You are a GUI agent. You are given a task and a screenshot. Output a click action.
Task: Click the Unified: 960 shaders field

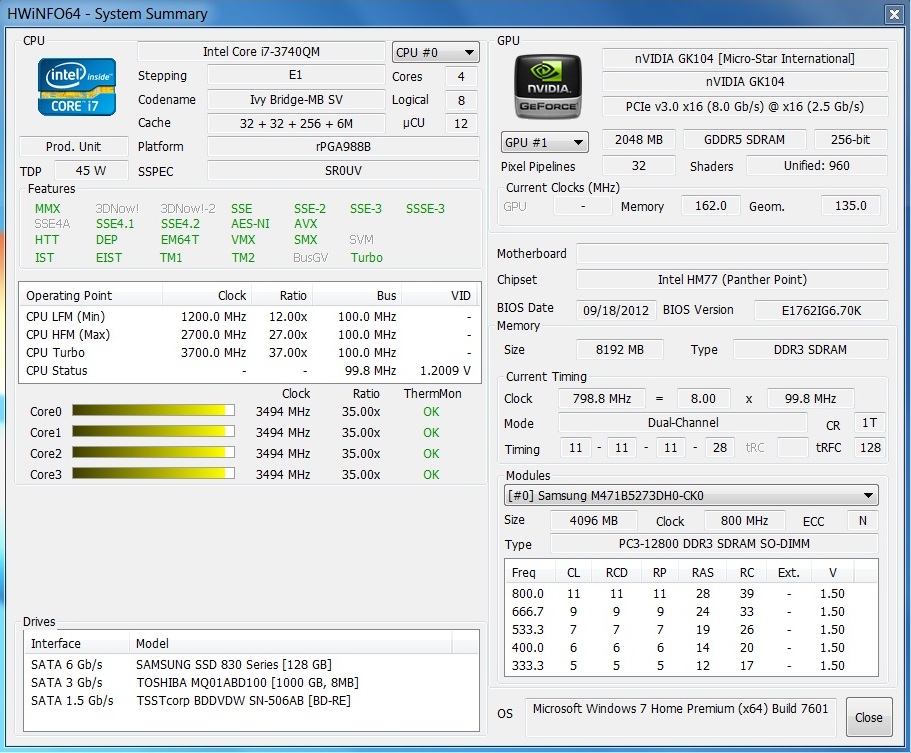tap(816, 166)
